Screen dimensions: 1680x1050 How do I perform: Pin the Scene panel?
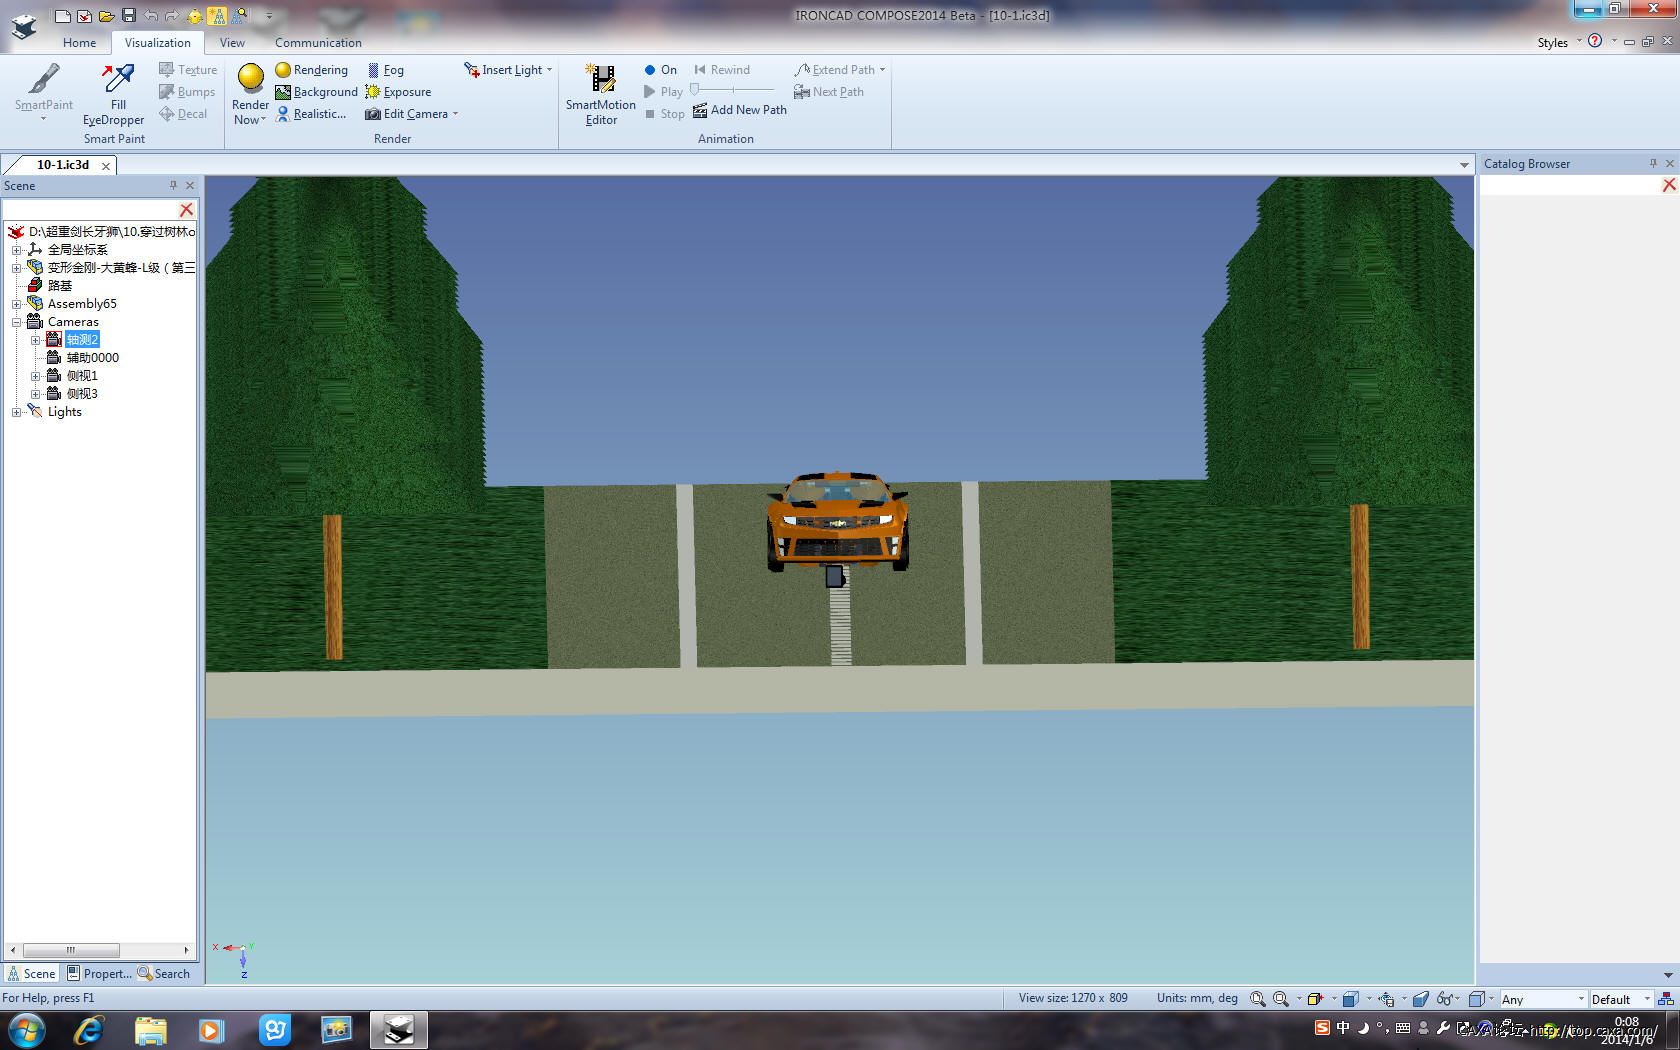coord(173,185)
